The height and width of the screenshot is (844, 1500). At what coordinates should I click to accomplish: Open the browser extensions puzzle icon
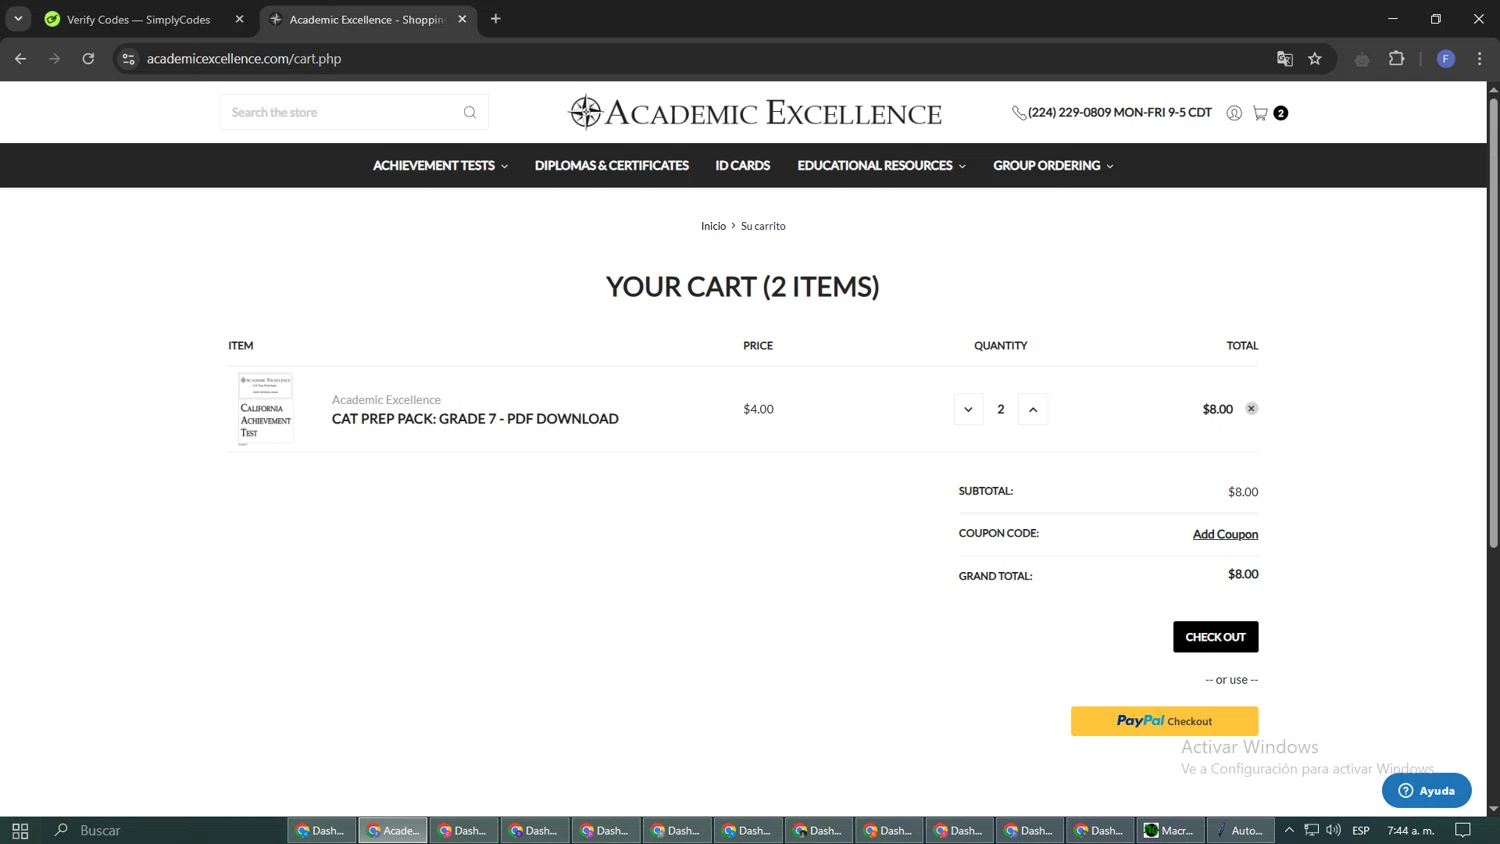pyautogui.click(x=1397, y=59)
